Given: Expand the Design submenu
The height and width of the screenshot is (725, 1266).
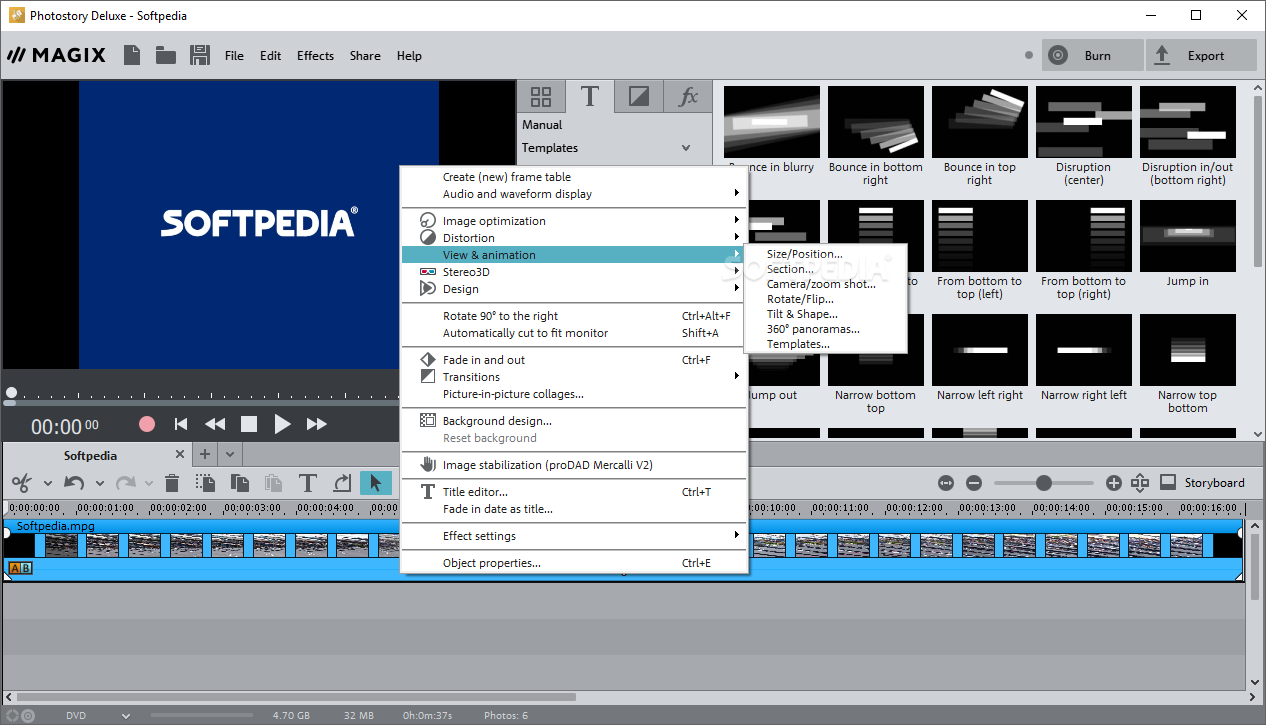Looking at the screenshot, I should click(574, 289).
